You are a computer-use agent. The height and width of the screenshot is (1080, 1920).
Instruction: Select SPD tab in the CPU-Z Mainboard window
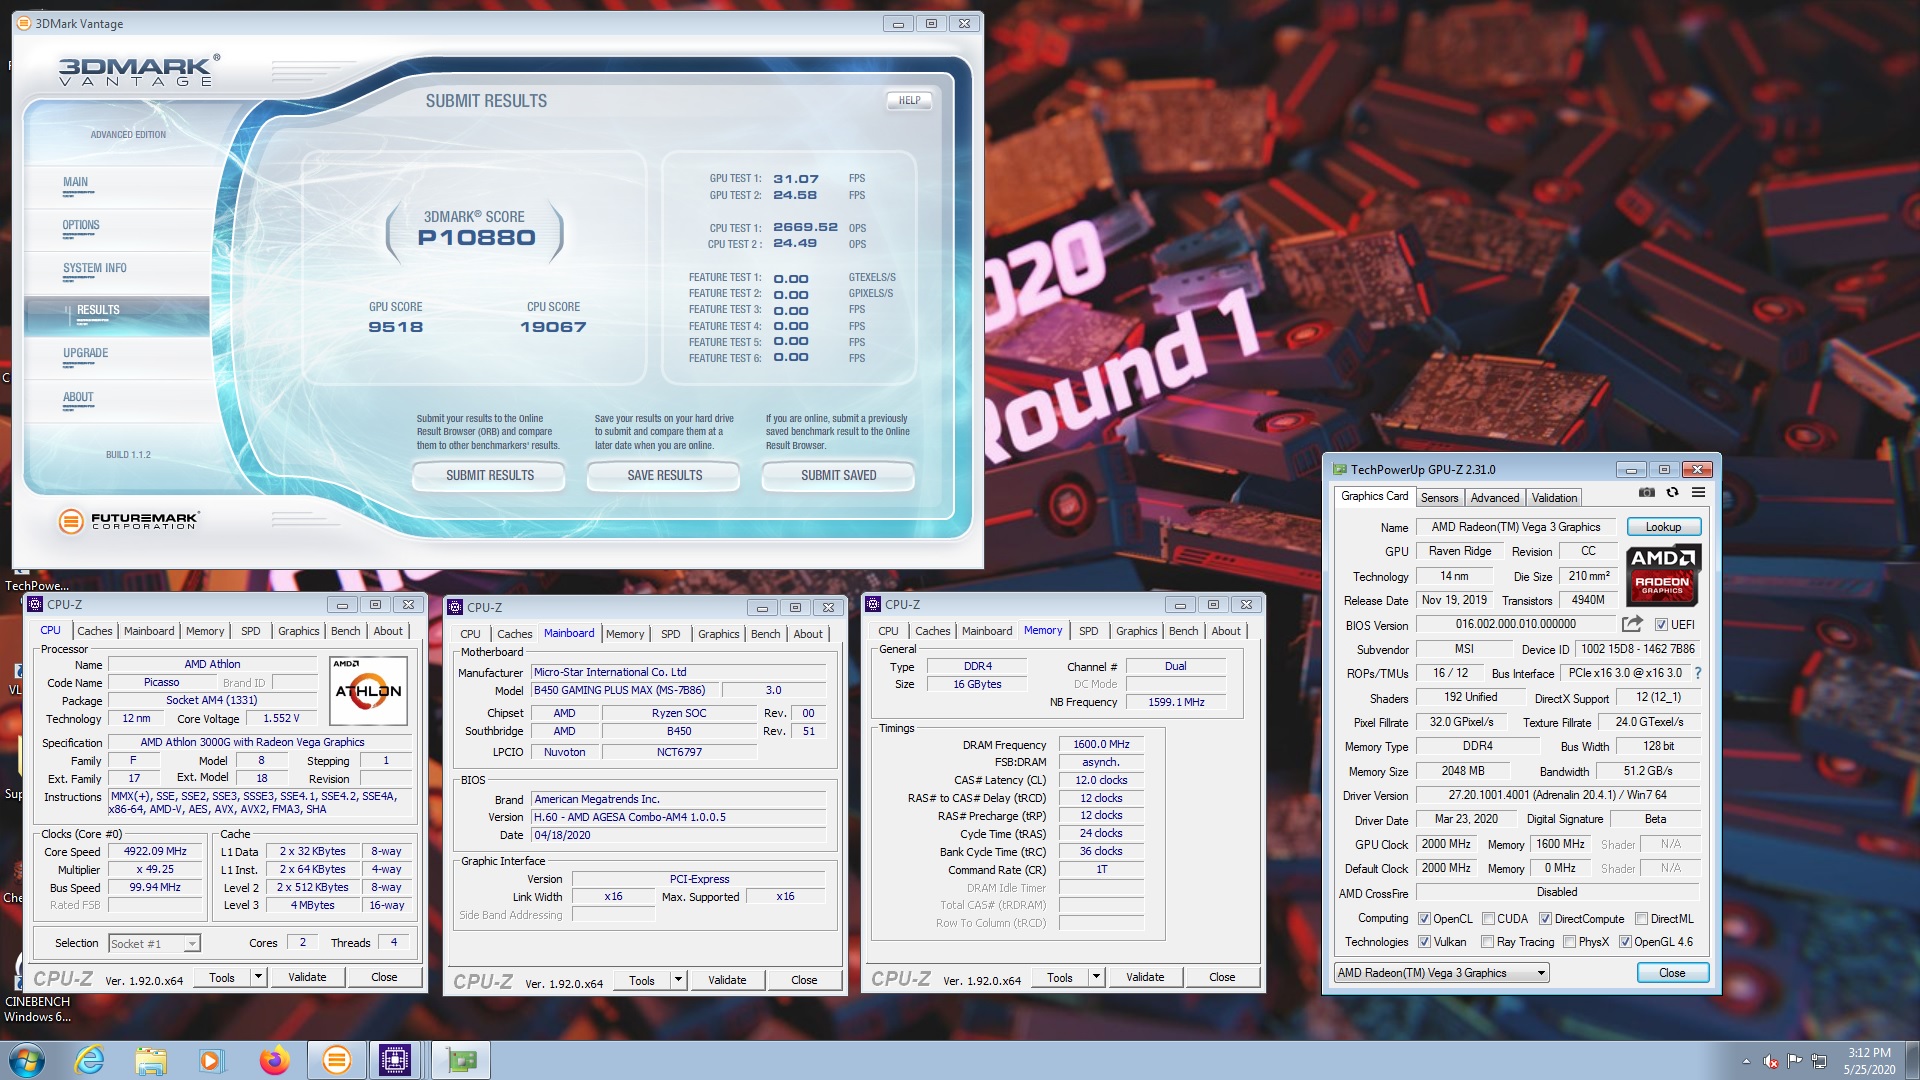coord(670,634)
